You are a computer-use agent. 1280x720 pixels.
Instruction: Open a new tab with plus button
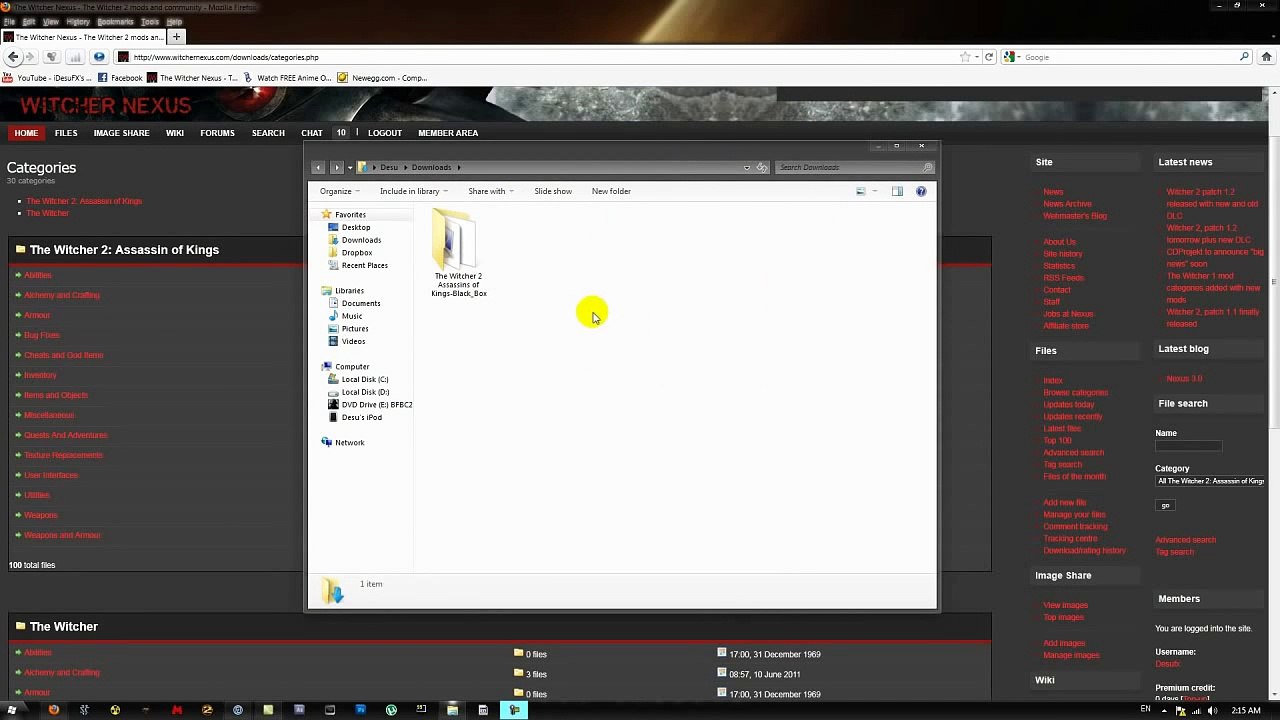[x=176, y=37]
